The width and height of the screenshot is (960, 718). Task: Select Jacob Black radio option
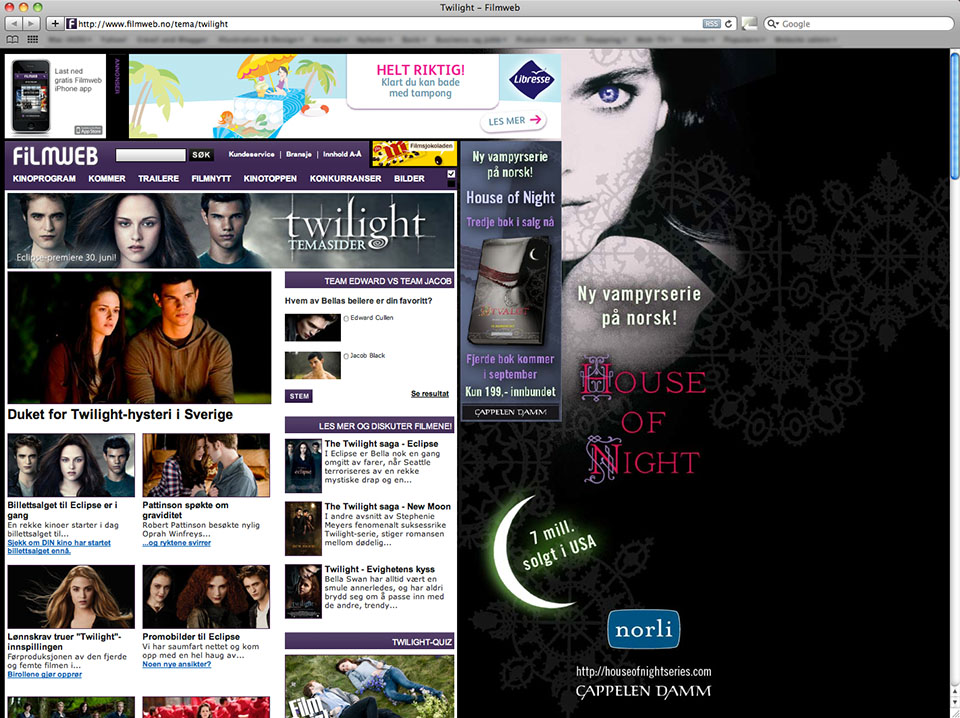(x=347, y=356)
